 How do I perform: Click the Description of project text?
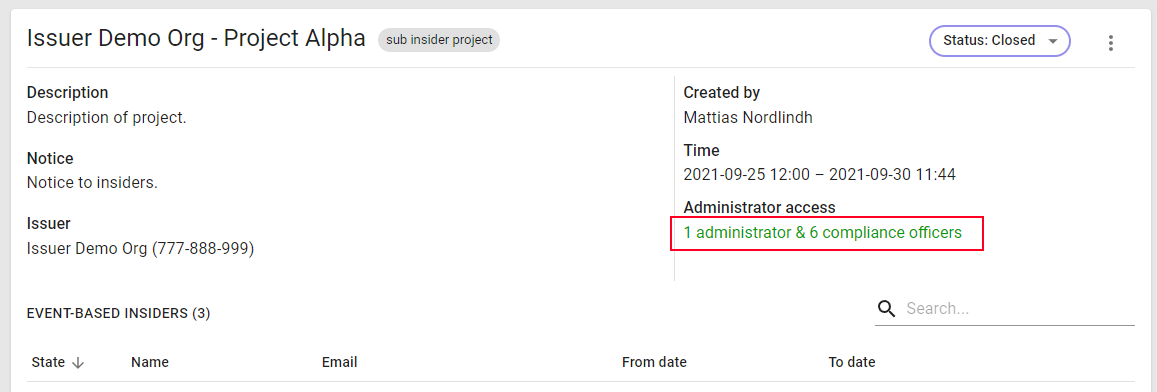106,117
